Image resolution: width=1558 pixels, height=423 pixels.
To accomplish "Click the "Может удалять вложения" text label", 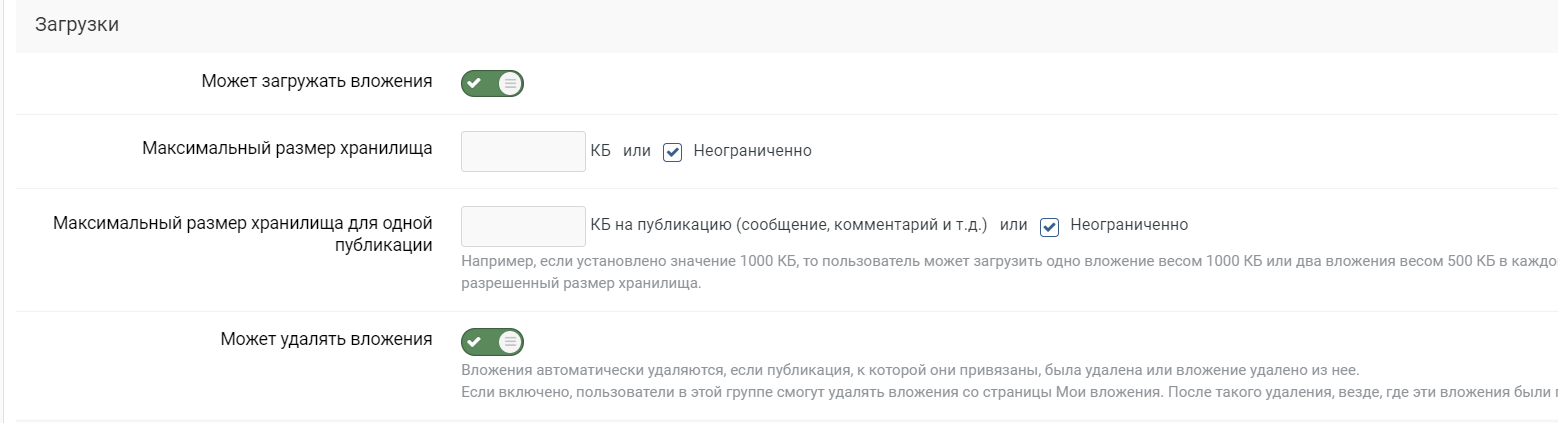I will (x=326, y=339).
